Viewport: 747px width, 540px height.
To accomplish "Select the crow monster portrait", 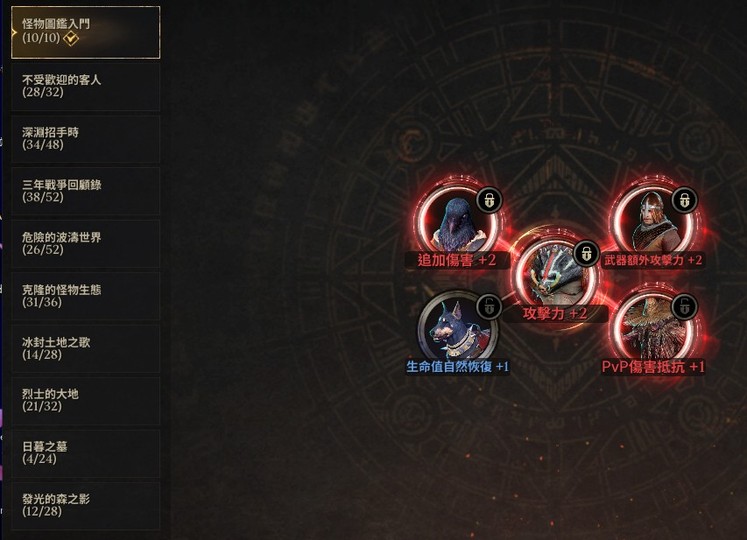I will pyautogui.click(x=458, y=221).
